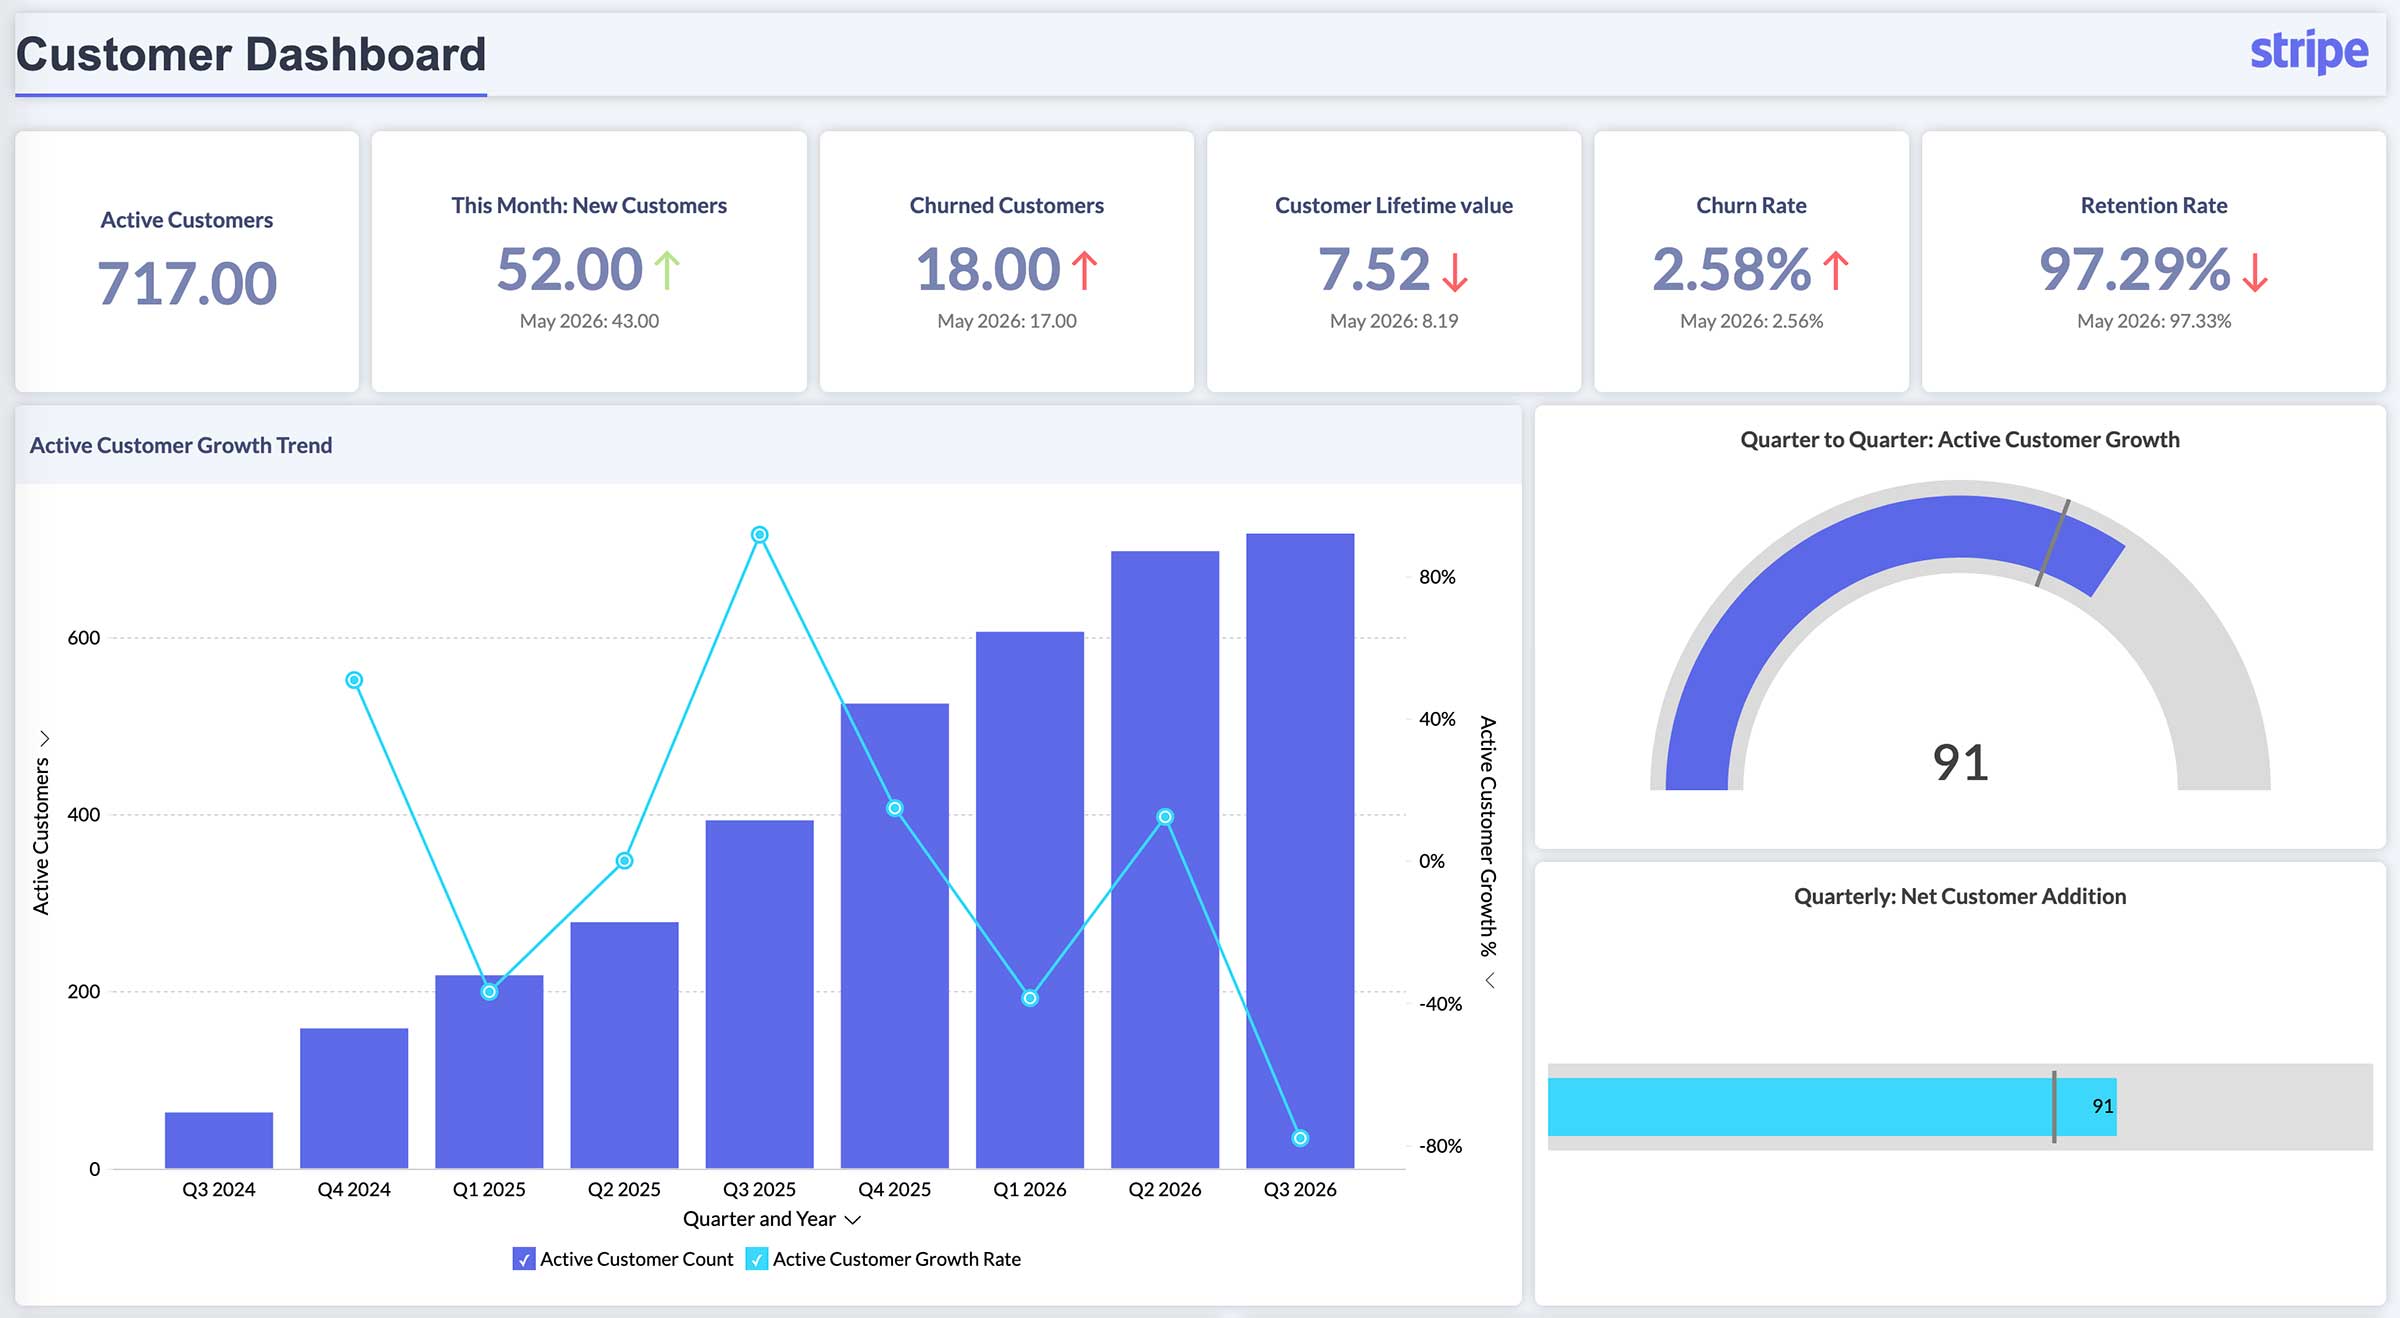The height and width of the screenshot is (1318, 2400).
Task: Click the Q1 2026 bar
Action: (1030, 900)
